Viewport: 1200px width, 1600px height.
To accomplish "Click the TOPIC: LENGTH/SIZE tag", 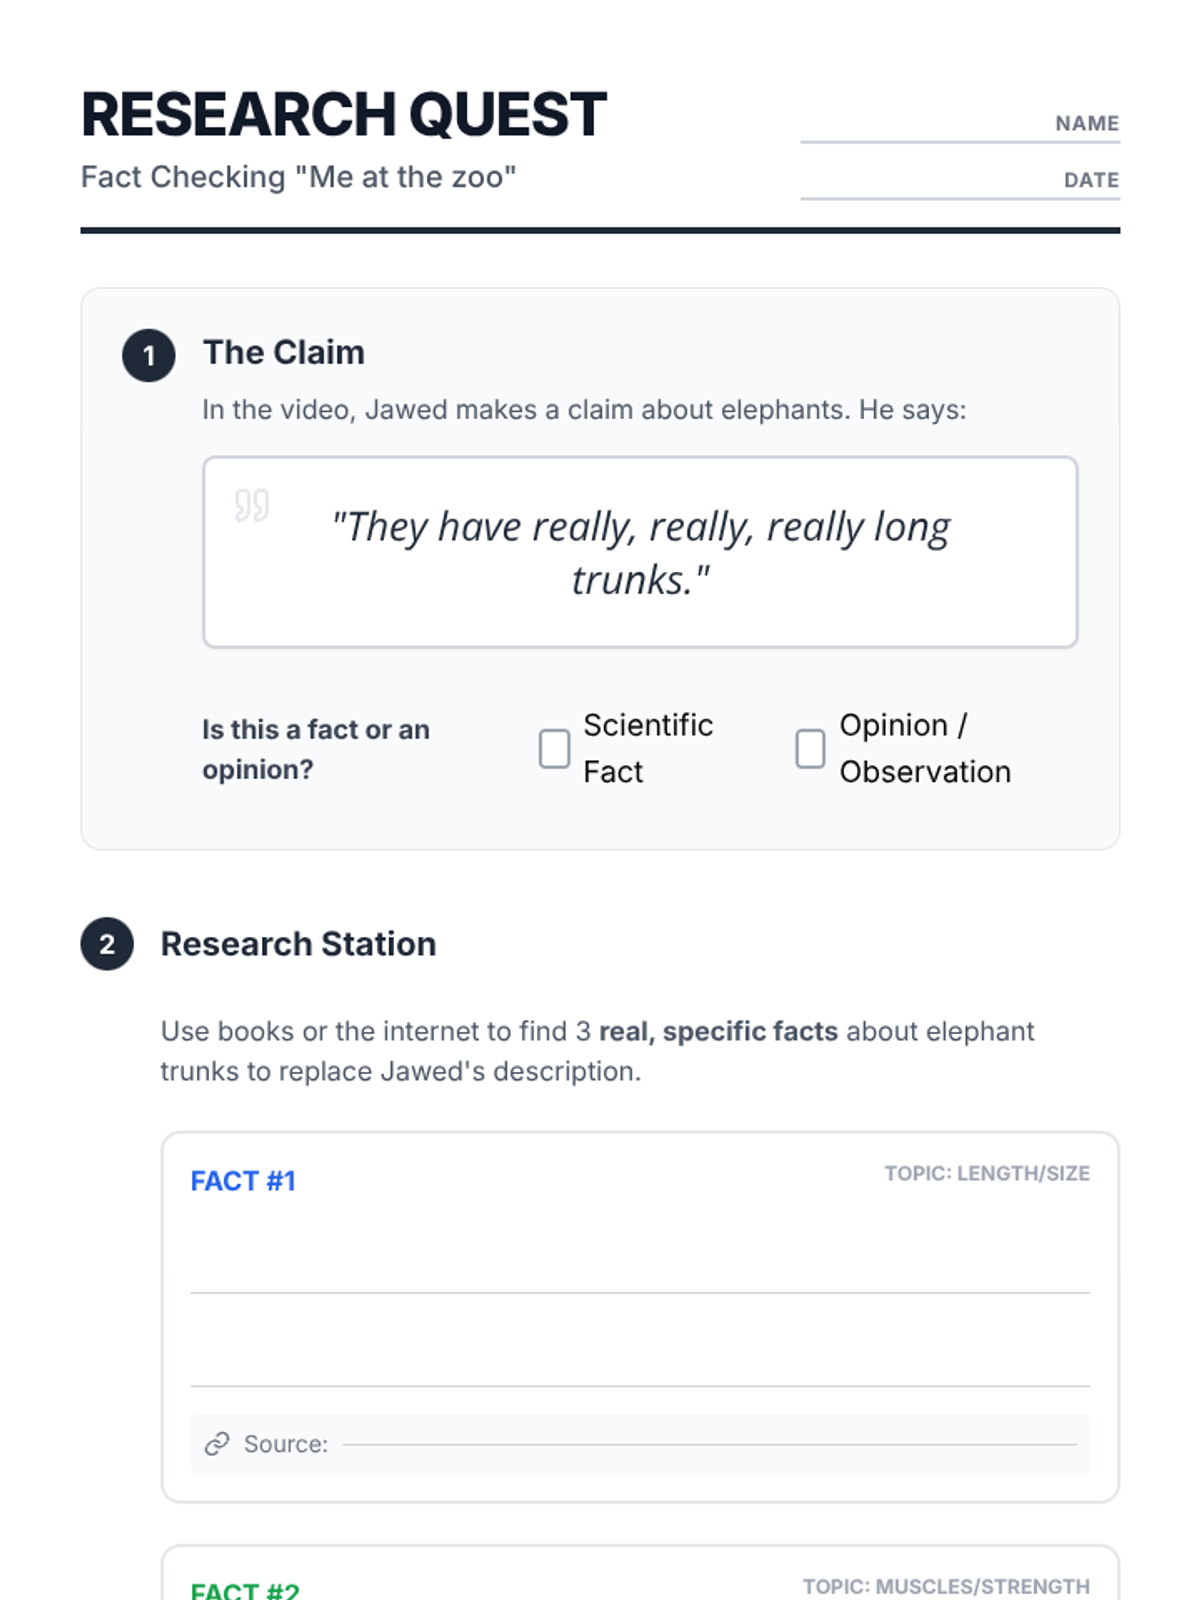I will 987,1173.
